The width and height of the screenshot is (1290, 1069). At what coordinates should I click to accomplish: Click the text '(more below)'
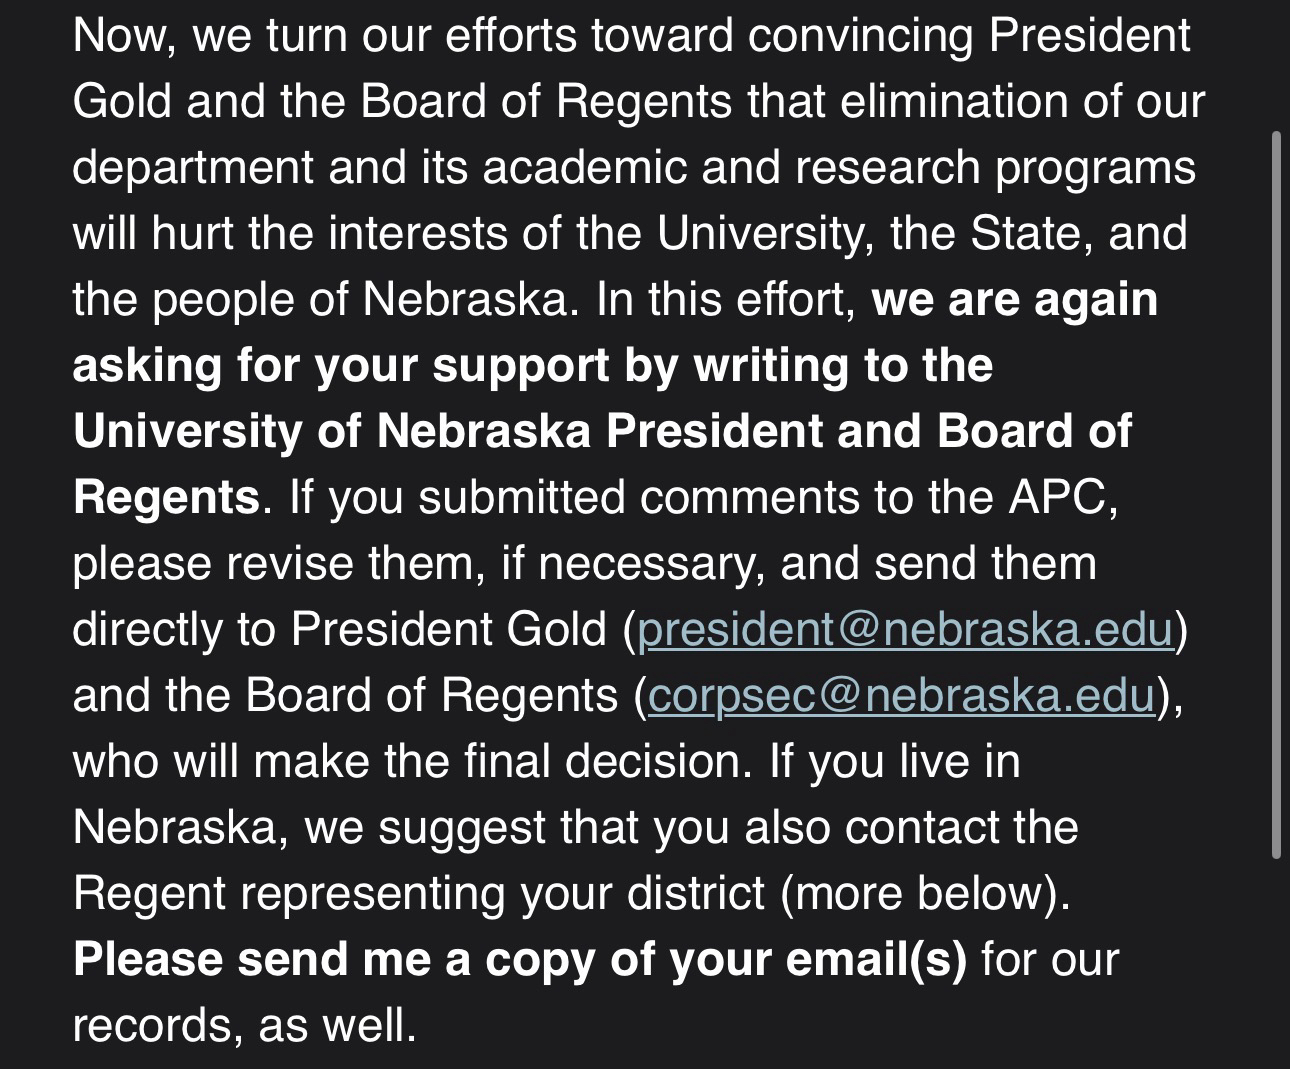925,893
